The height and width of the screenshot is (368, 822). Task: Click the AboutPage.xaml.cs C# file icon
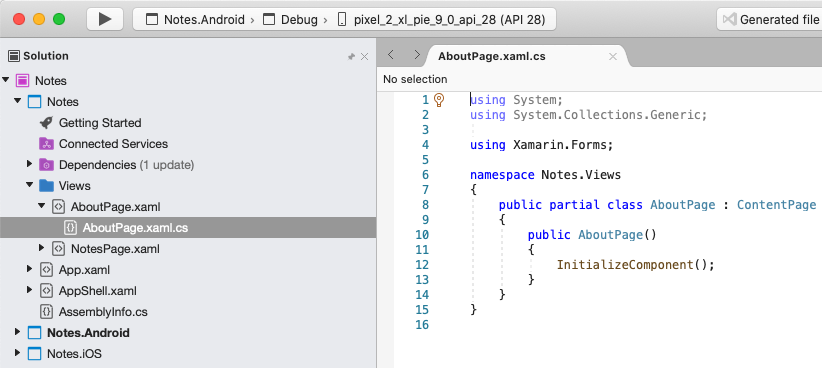pos(70,228)
